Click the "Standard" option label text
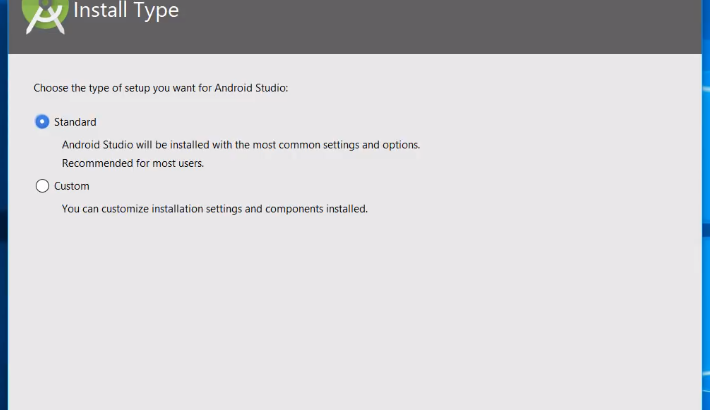Image resolution: width=710 pixels, height=410 pixels. [x=75, y=122]
